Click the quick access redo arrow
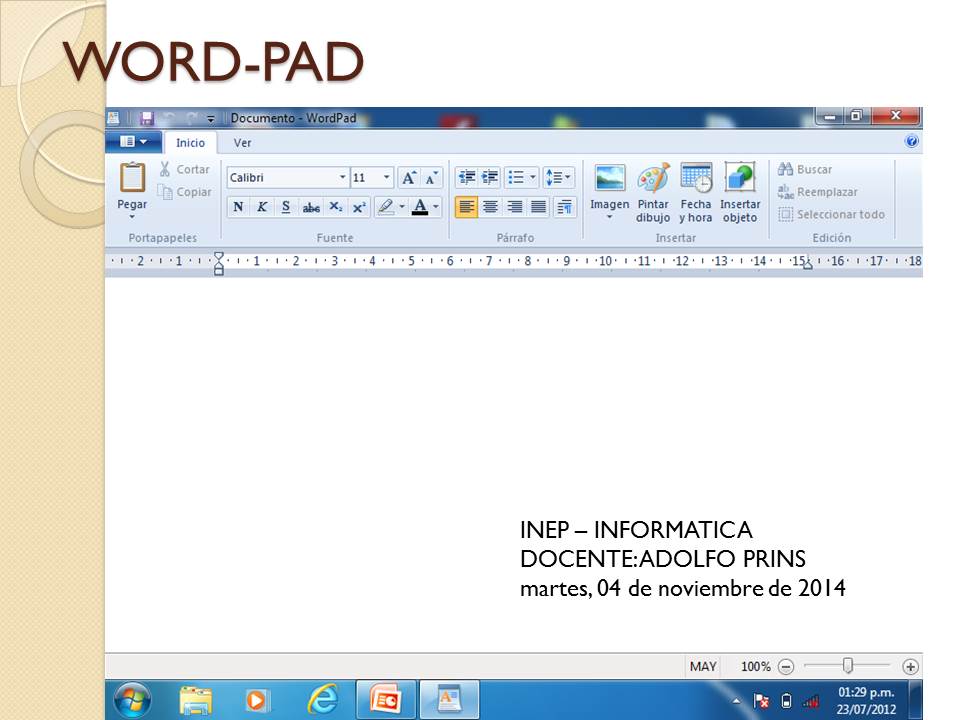Screen dimensions: 960x720 (192, 118)
